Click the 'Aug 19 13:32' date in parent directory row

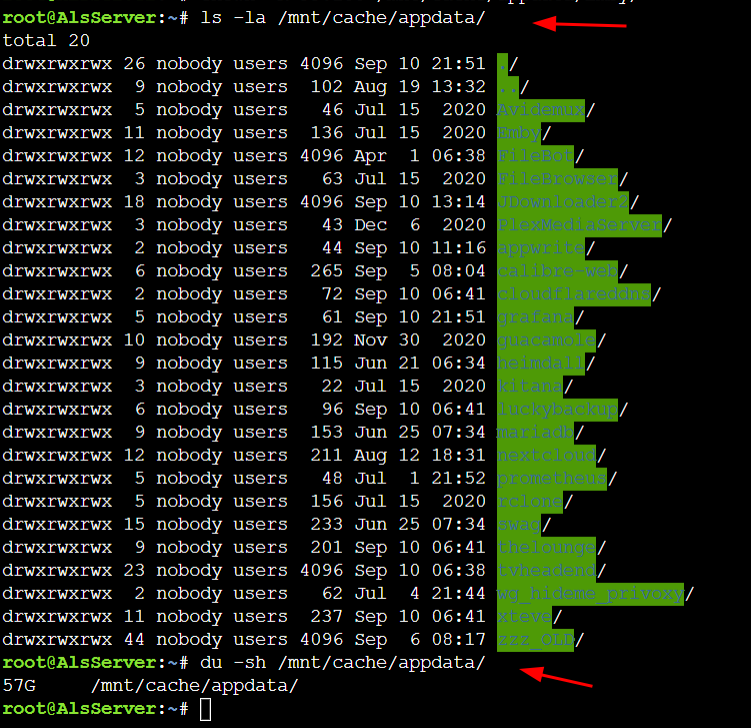tap(420, 87)
